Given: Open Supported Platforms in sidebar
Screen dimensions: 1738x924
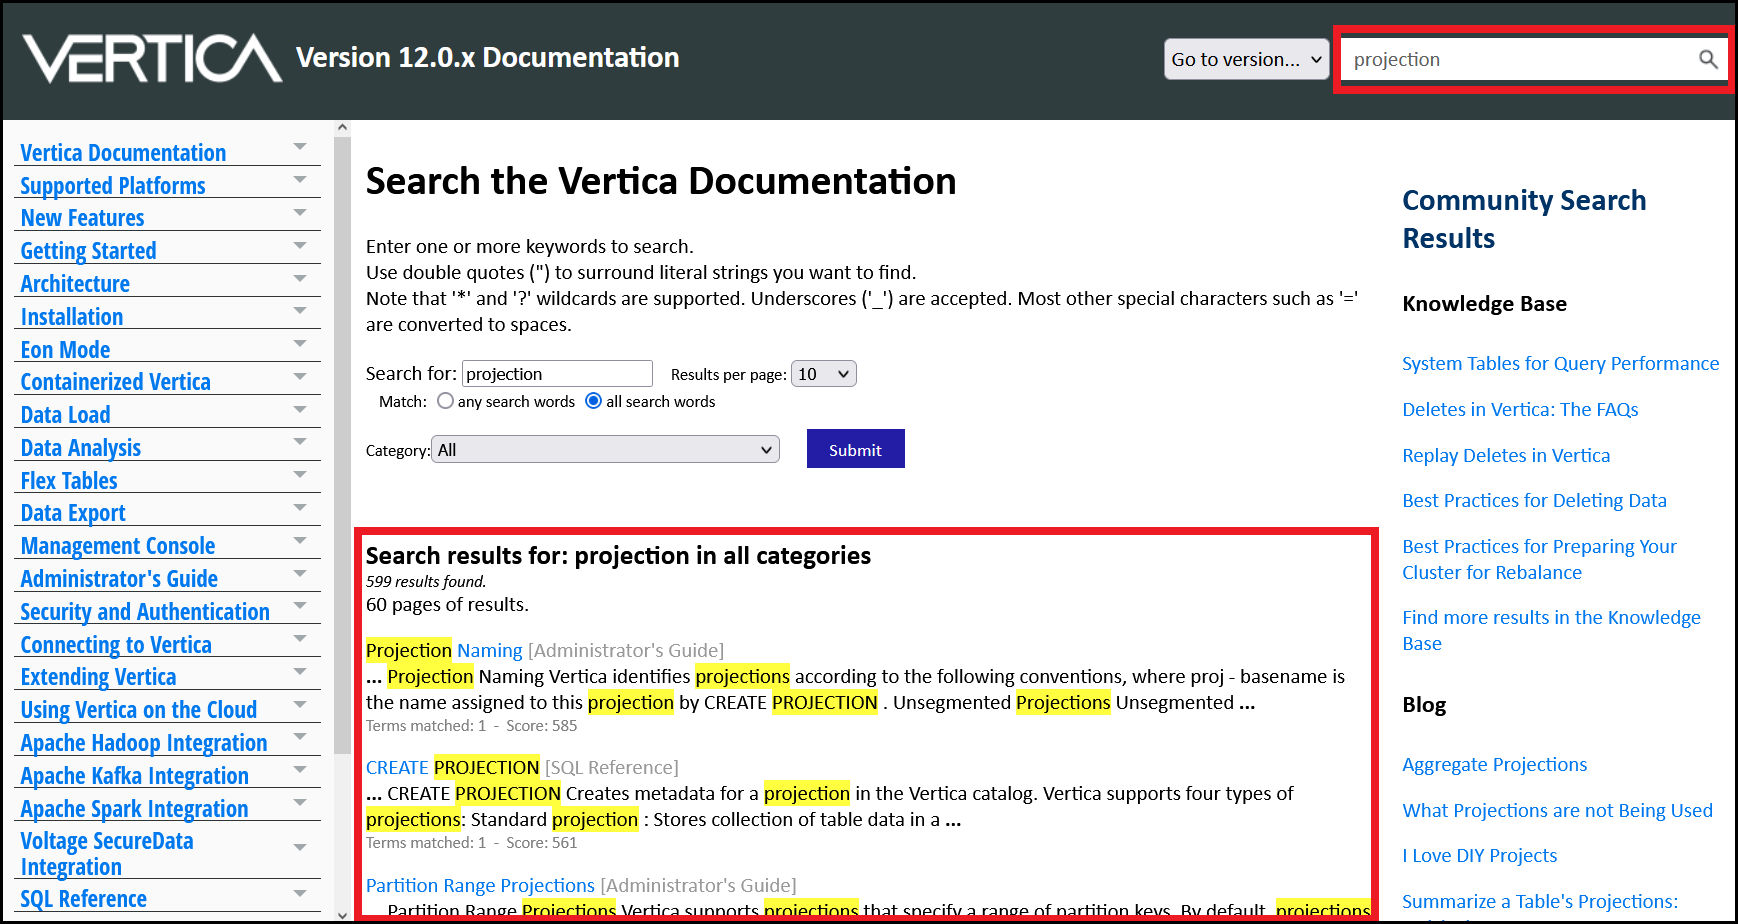Looking at the screenshot, I should [112, 186].
